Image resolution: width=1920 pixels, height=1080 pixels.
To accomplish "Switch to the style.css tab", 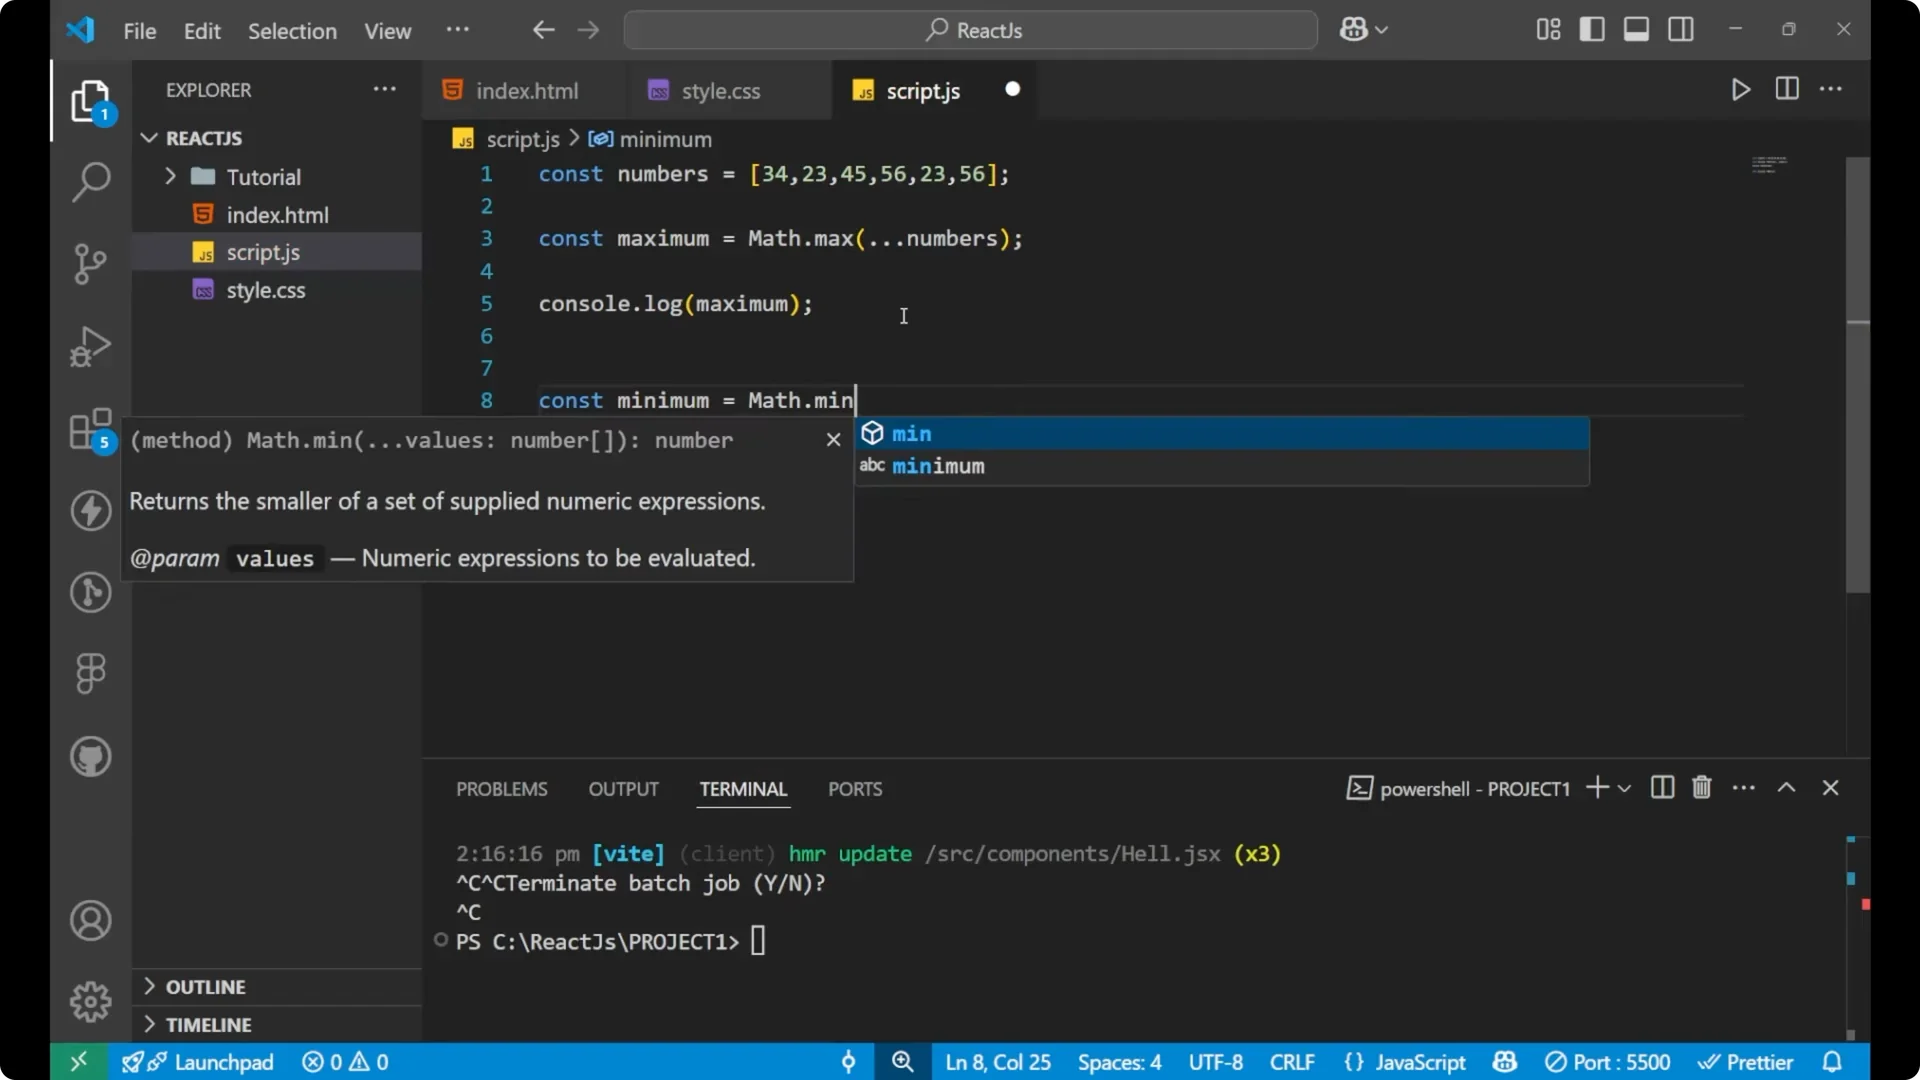I will (x=720, y=90).
